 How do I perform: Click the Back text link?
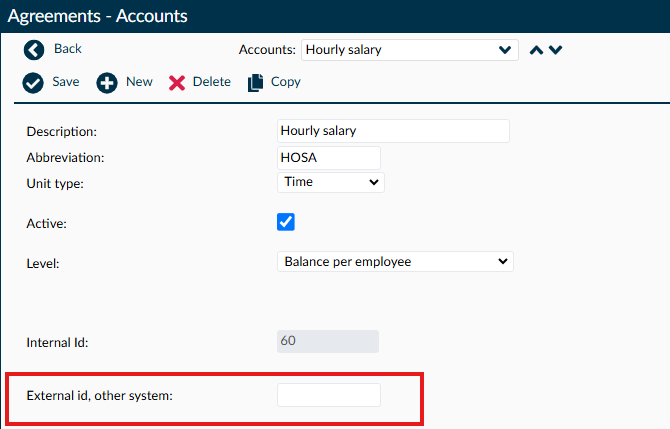coord(68,49)
